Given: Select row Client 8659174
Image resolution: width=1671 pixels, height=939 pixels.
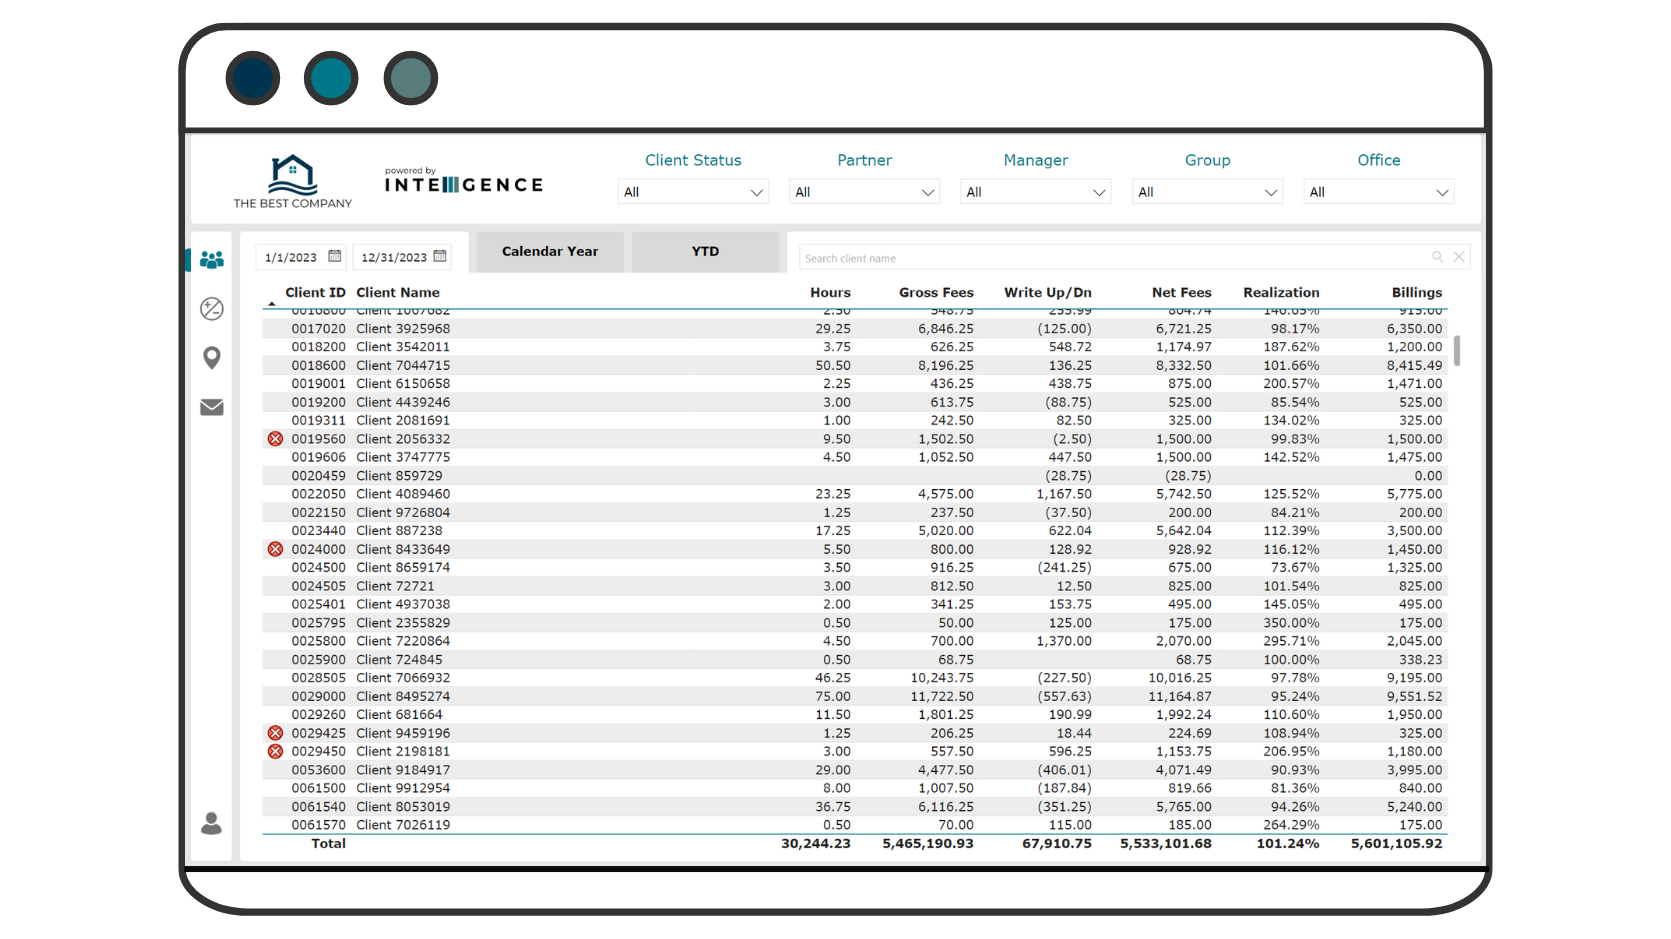Looking at the screenshot, I should click(x=855, y=568).
